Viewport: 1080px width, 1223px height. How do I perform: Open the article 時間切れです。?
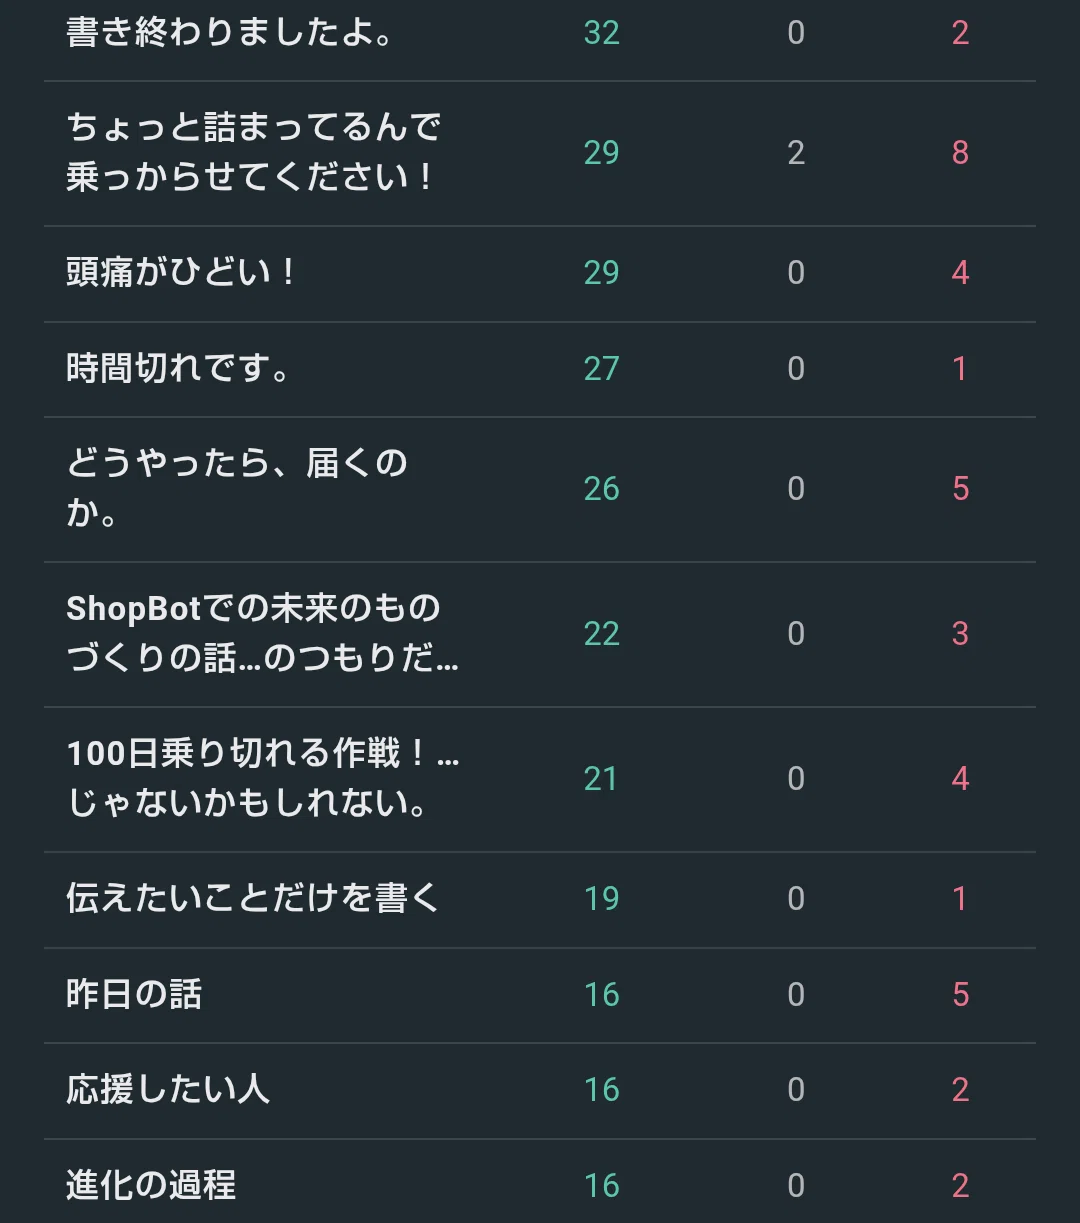click(178, 368)
